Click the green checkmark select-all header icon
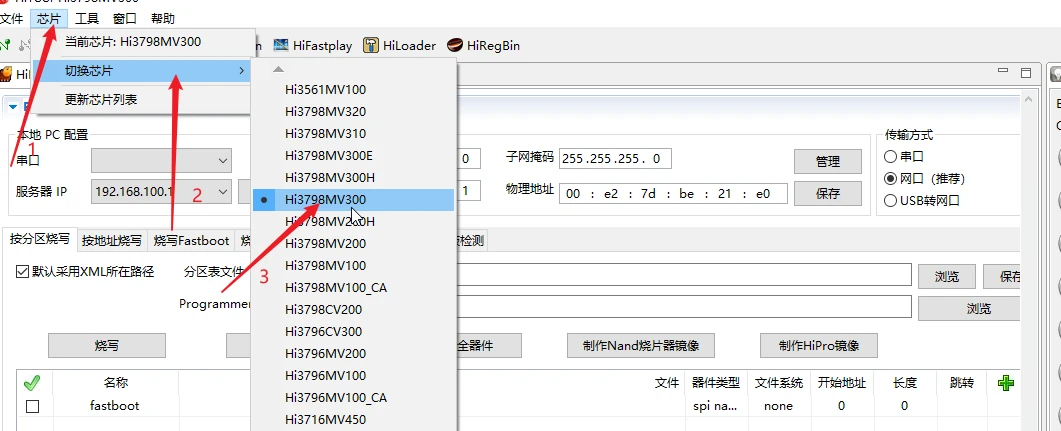The width and height of the screenshot is (1061, 431). [31, 384]
